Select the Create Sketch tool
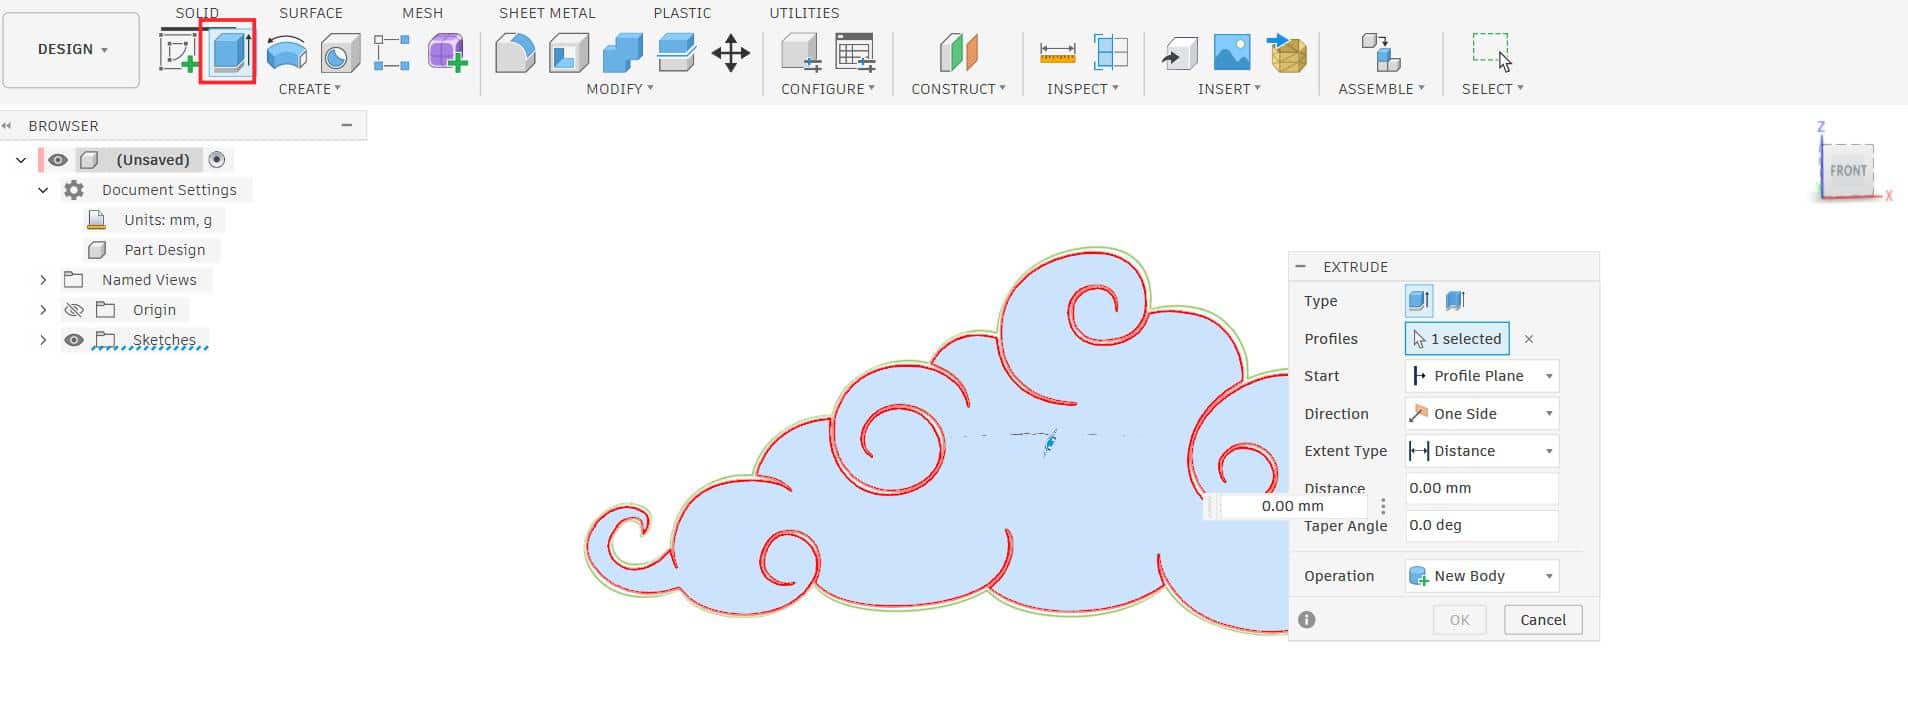 178,52
